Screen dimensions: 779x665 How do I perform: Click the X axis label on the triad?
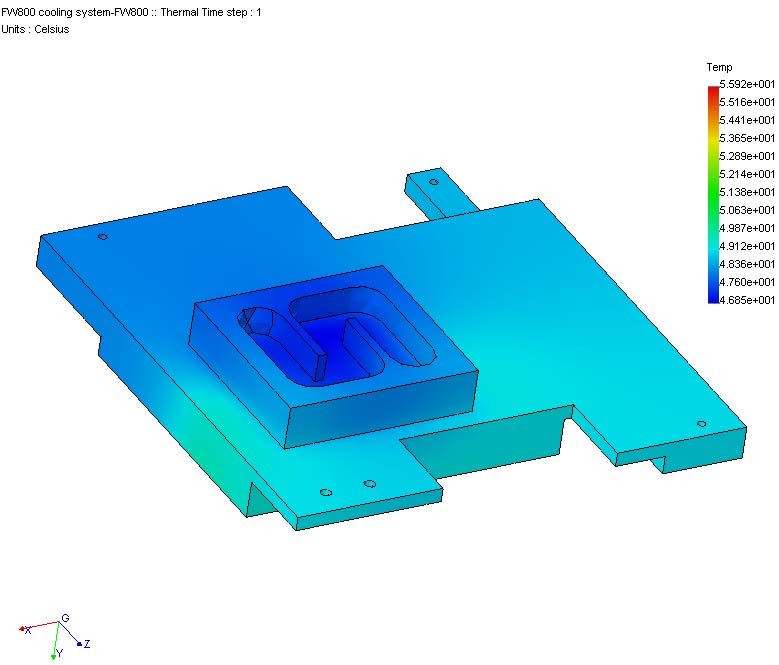coord(27,630)
